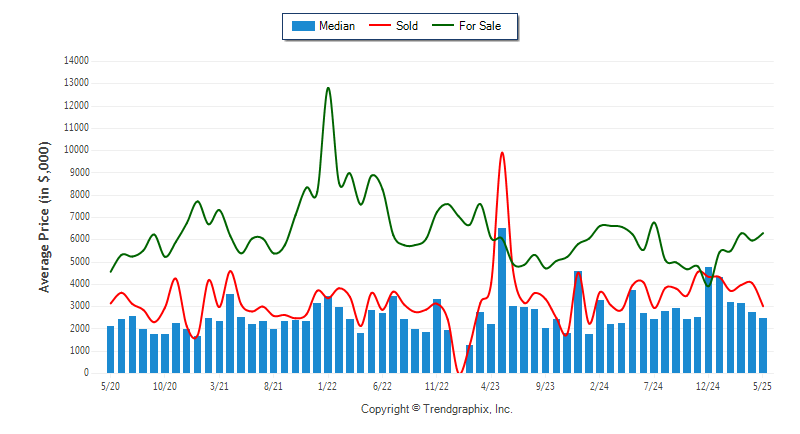Click the 10000 y-axis label
This screenshot has width=800, height=434.
tap(76, 150)
